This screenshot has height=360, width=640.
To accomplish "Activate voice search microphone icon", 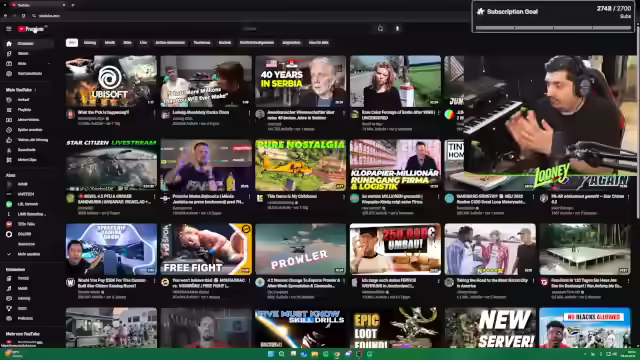I will [397, 29].
